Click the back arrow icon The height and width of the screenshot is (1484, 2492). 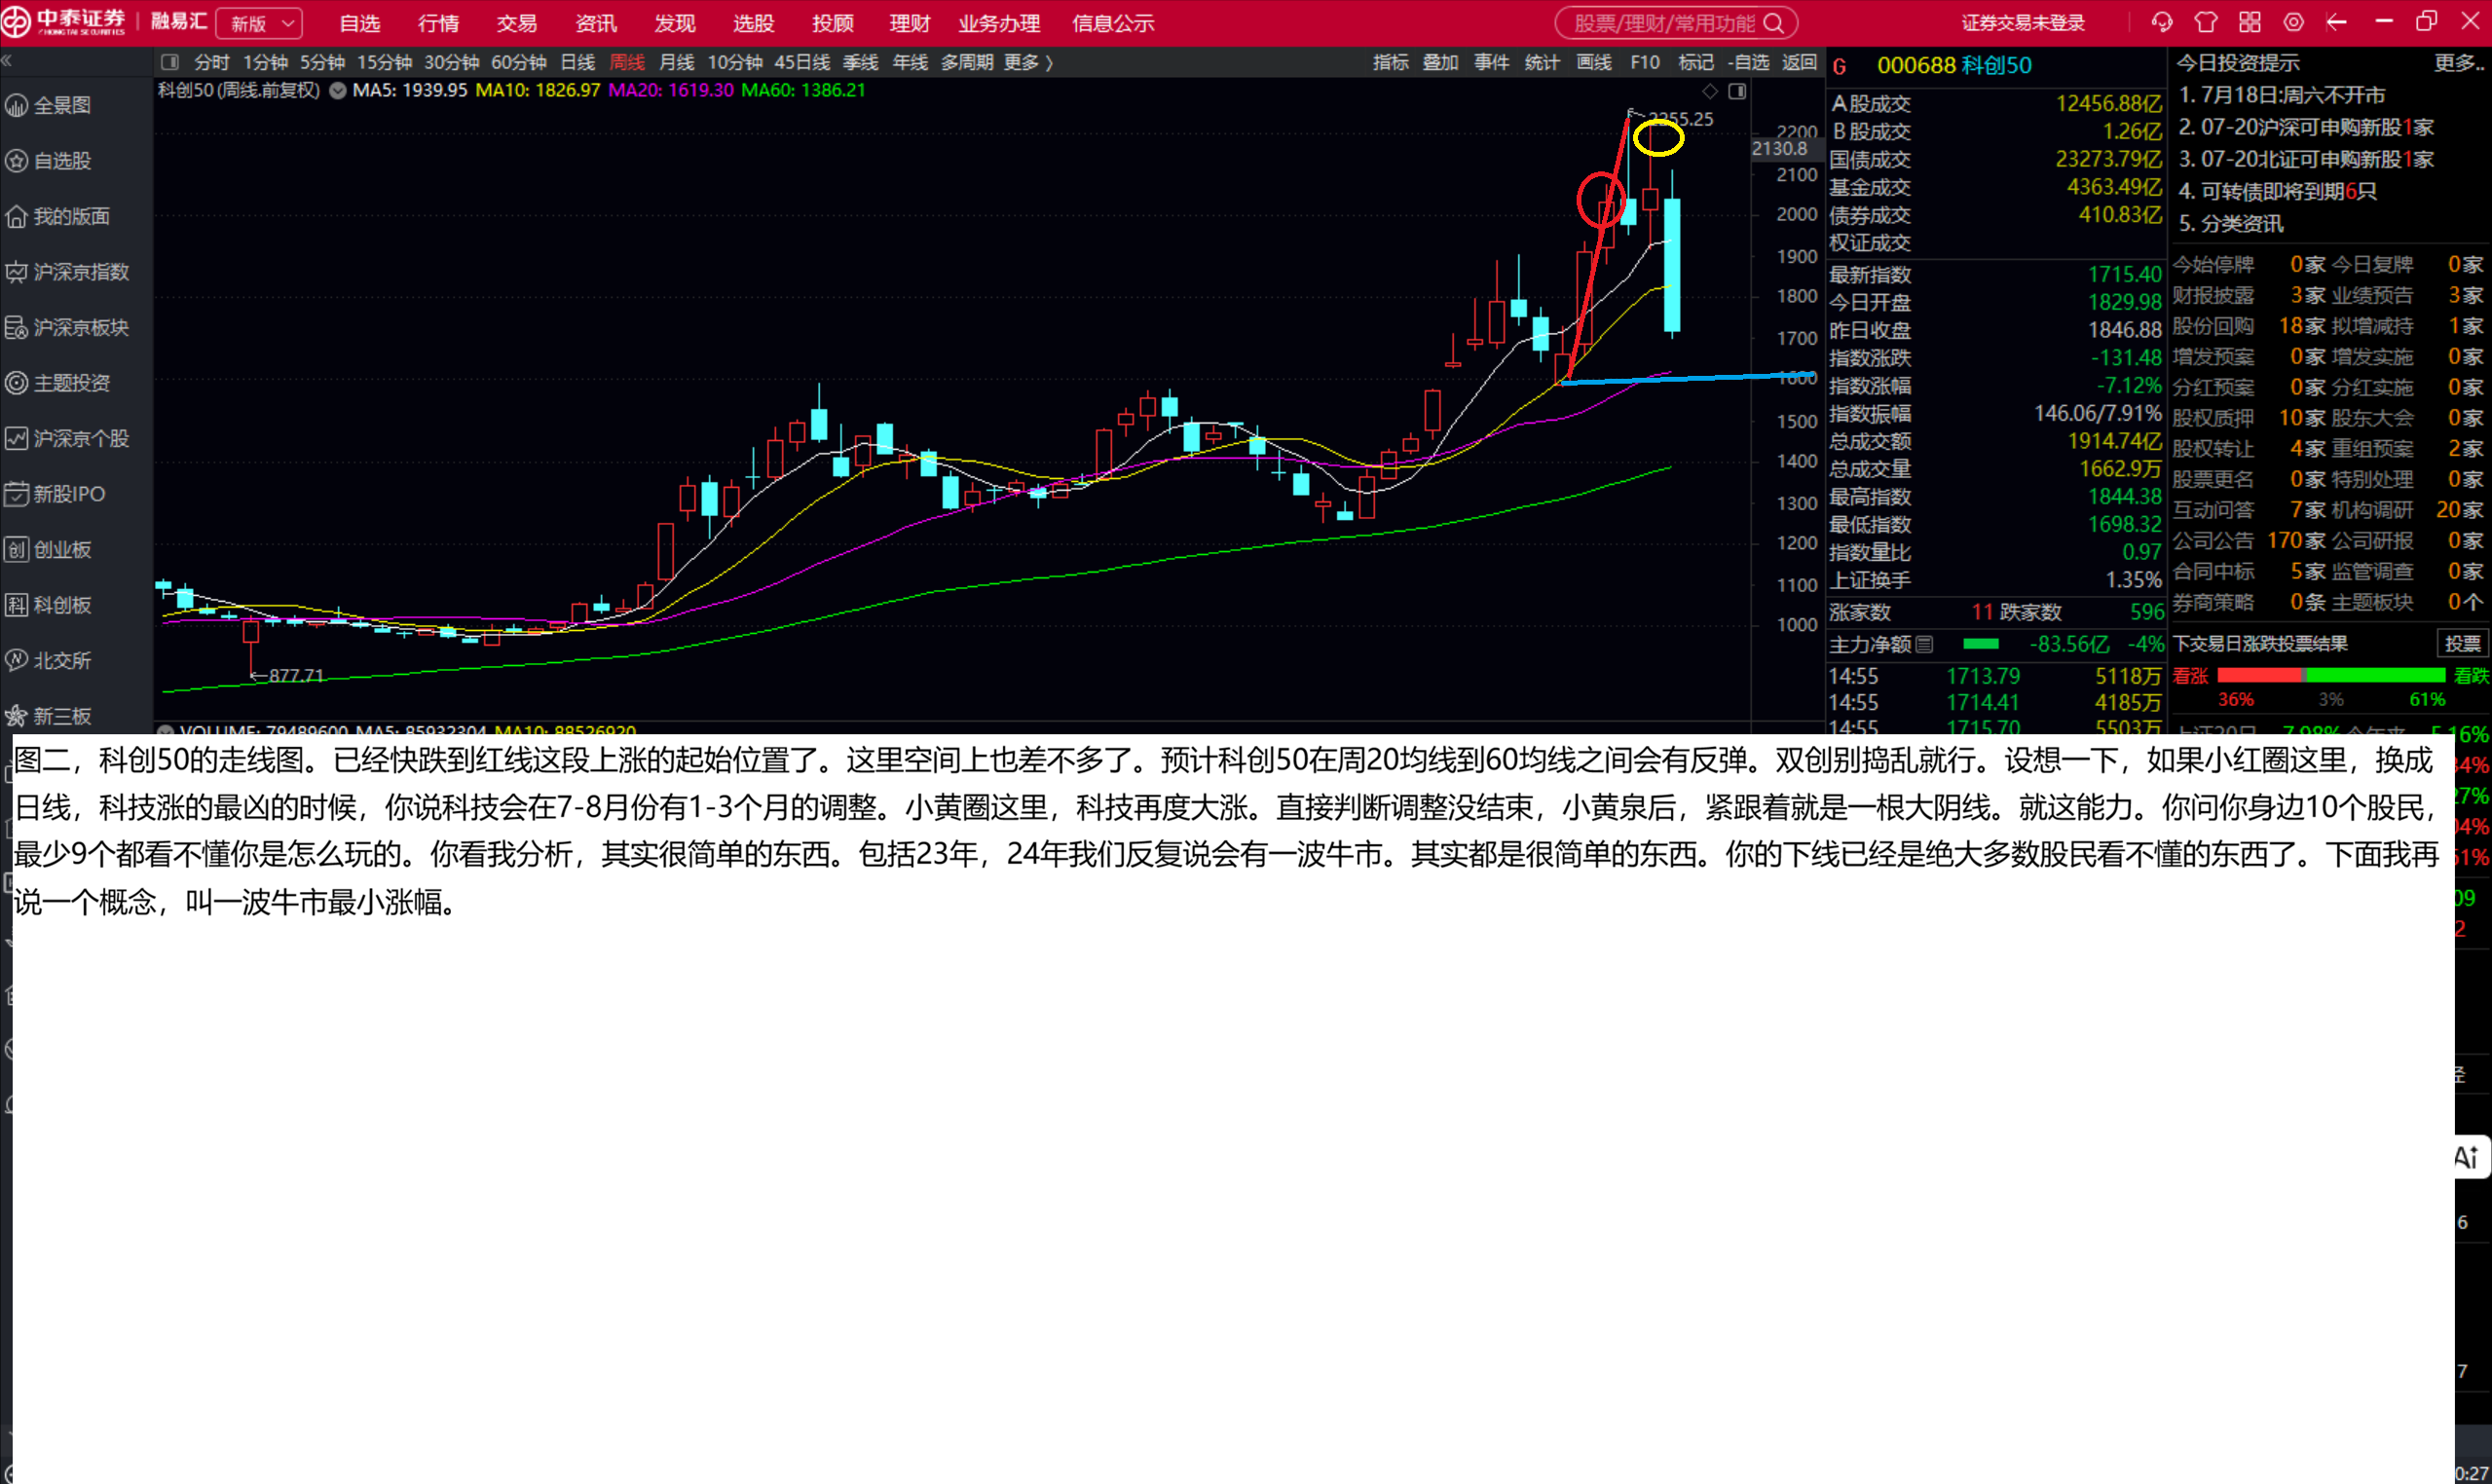click(x=2337, y=22)
